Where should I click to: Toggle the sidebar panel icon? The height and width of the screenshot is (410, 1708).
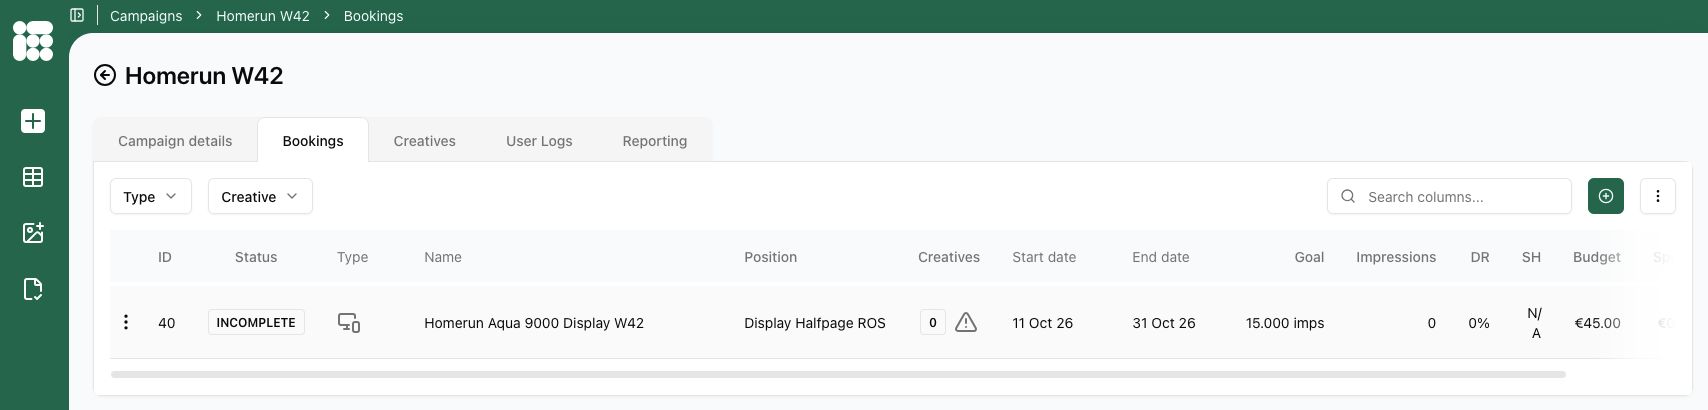click(x=77, y=15)
